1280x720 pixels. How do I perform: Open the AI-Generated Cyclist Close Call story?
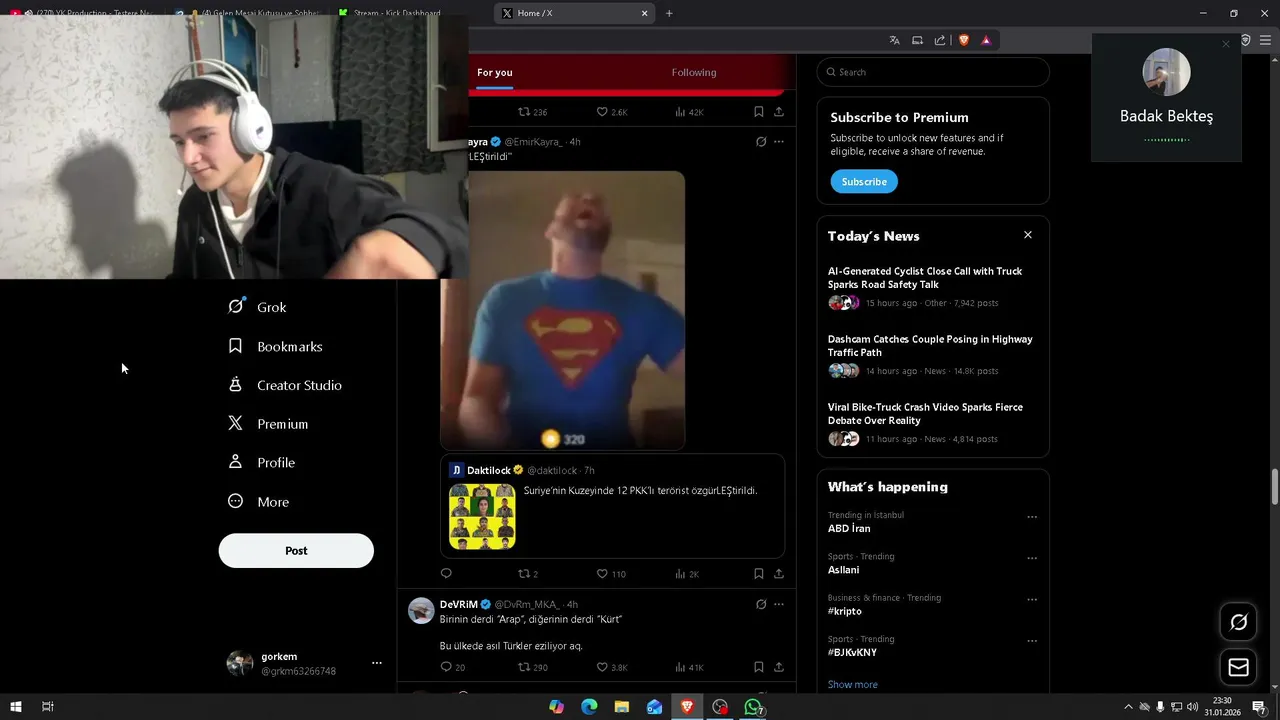(933, 287)
